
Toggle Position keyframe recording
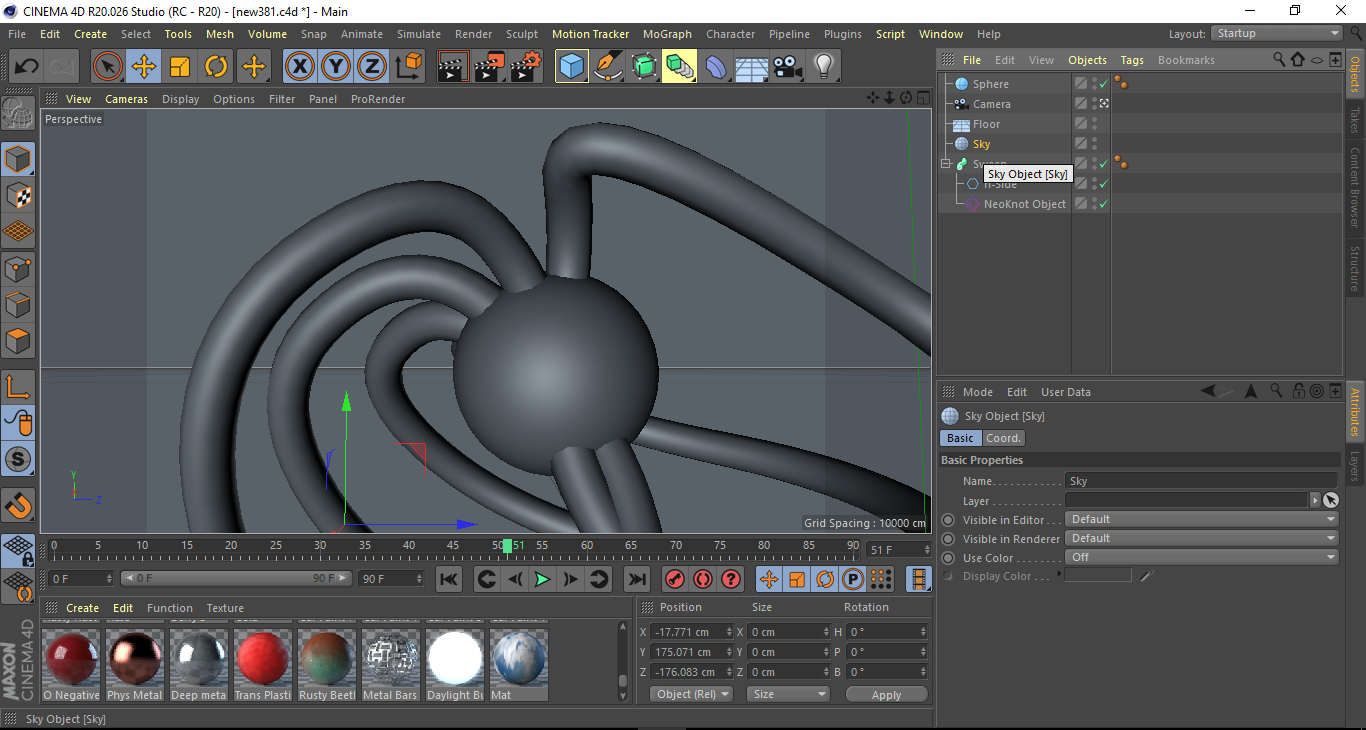click(x=769, y=579)
